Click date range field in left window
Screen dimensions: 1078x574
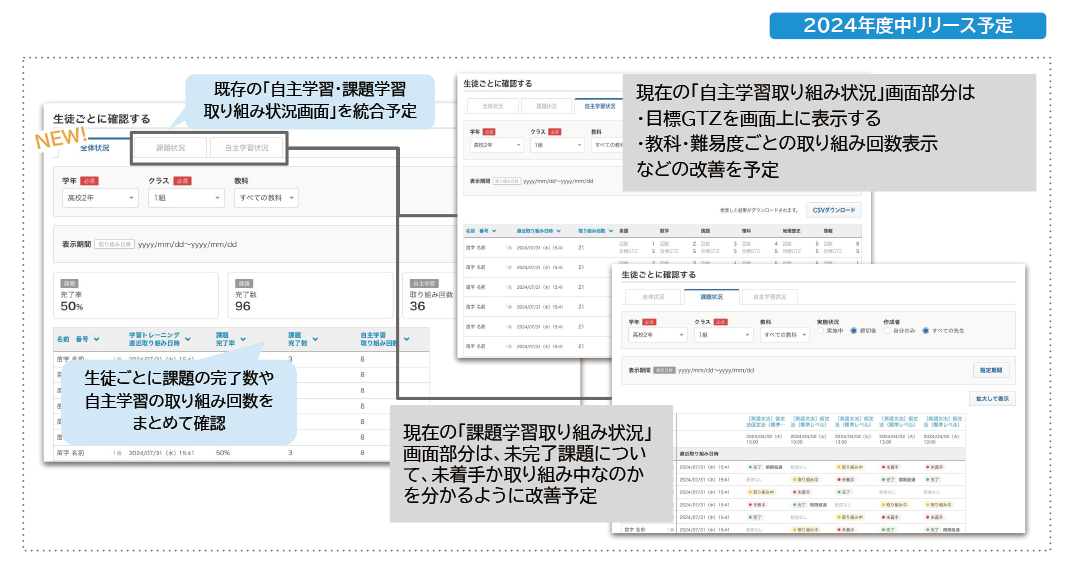(x=187, y=244)
